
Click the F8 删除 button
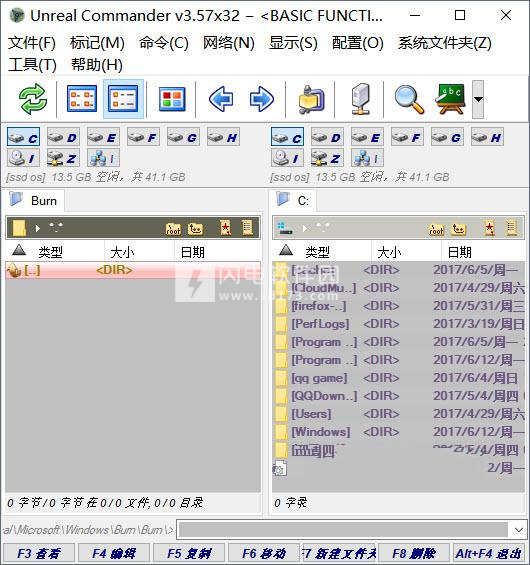(x=414, y=553)
